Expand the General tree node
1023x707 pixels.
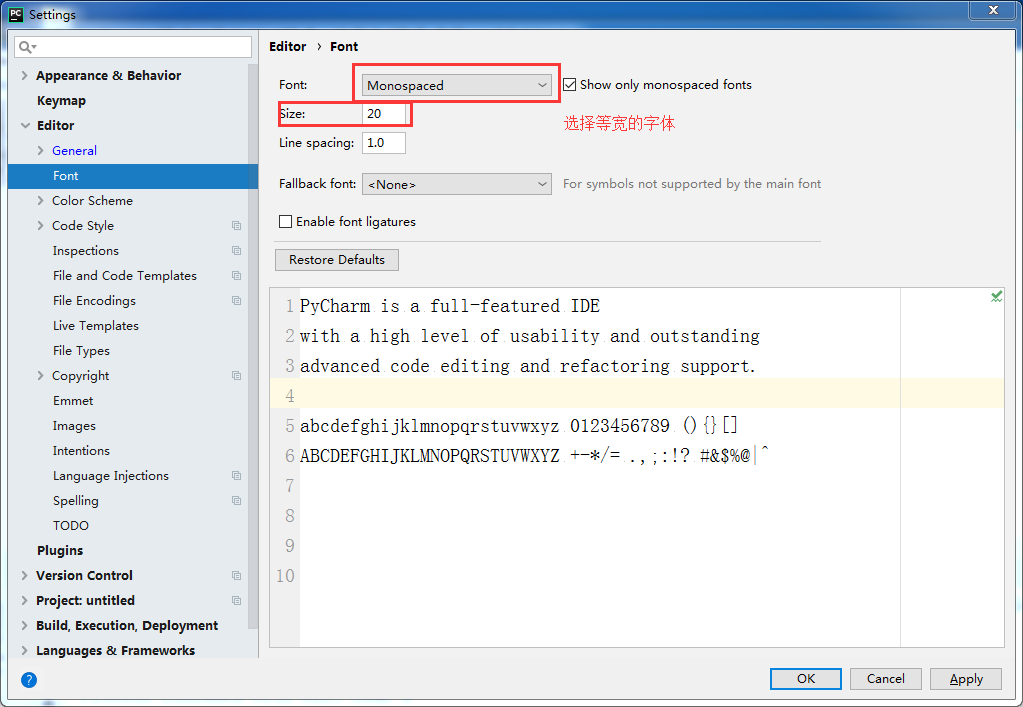pos(40,151)
